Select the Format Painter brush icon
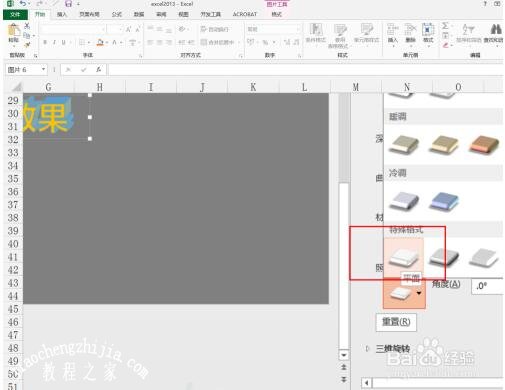The image size is (505, 390). click(27, 44)
